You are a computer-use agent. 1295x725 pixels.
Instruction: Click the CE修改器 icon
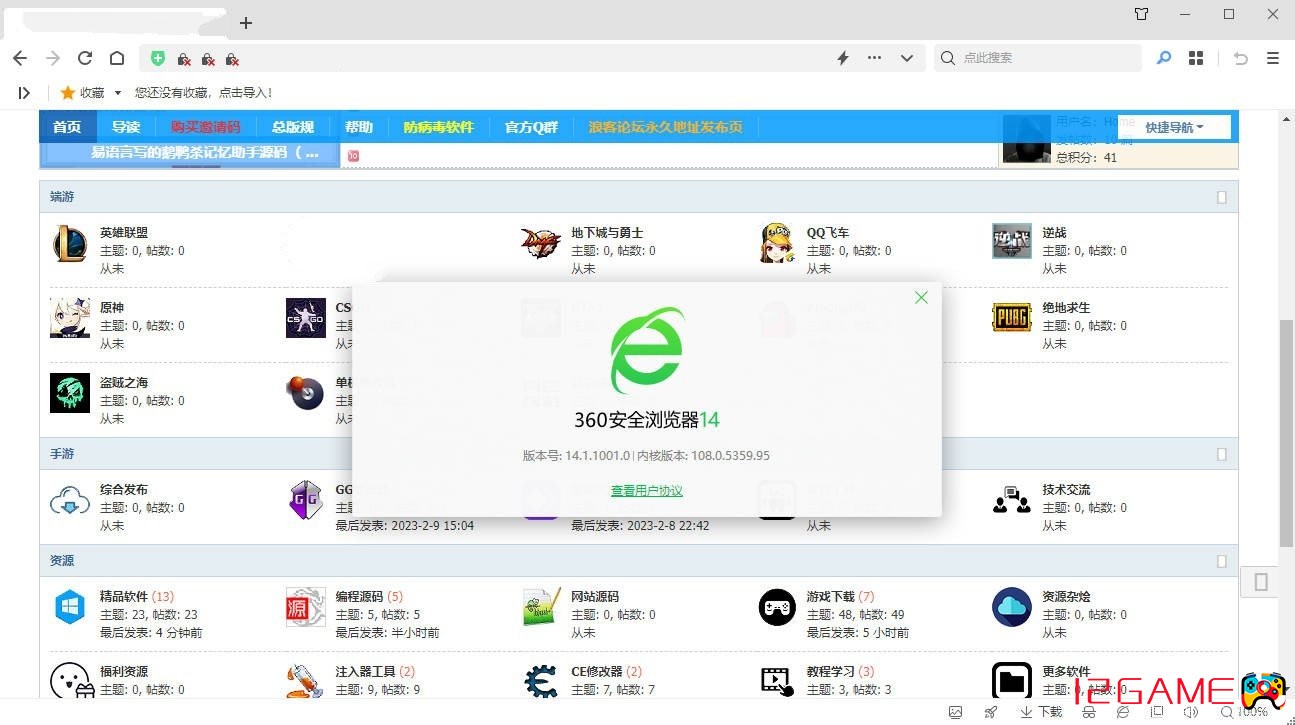pyautogui.click(x=541, y=682)
